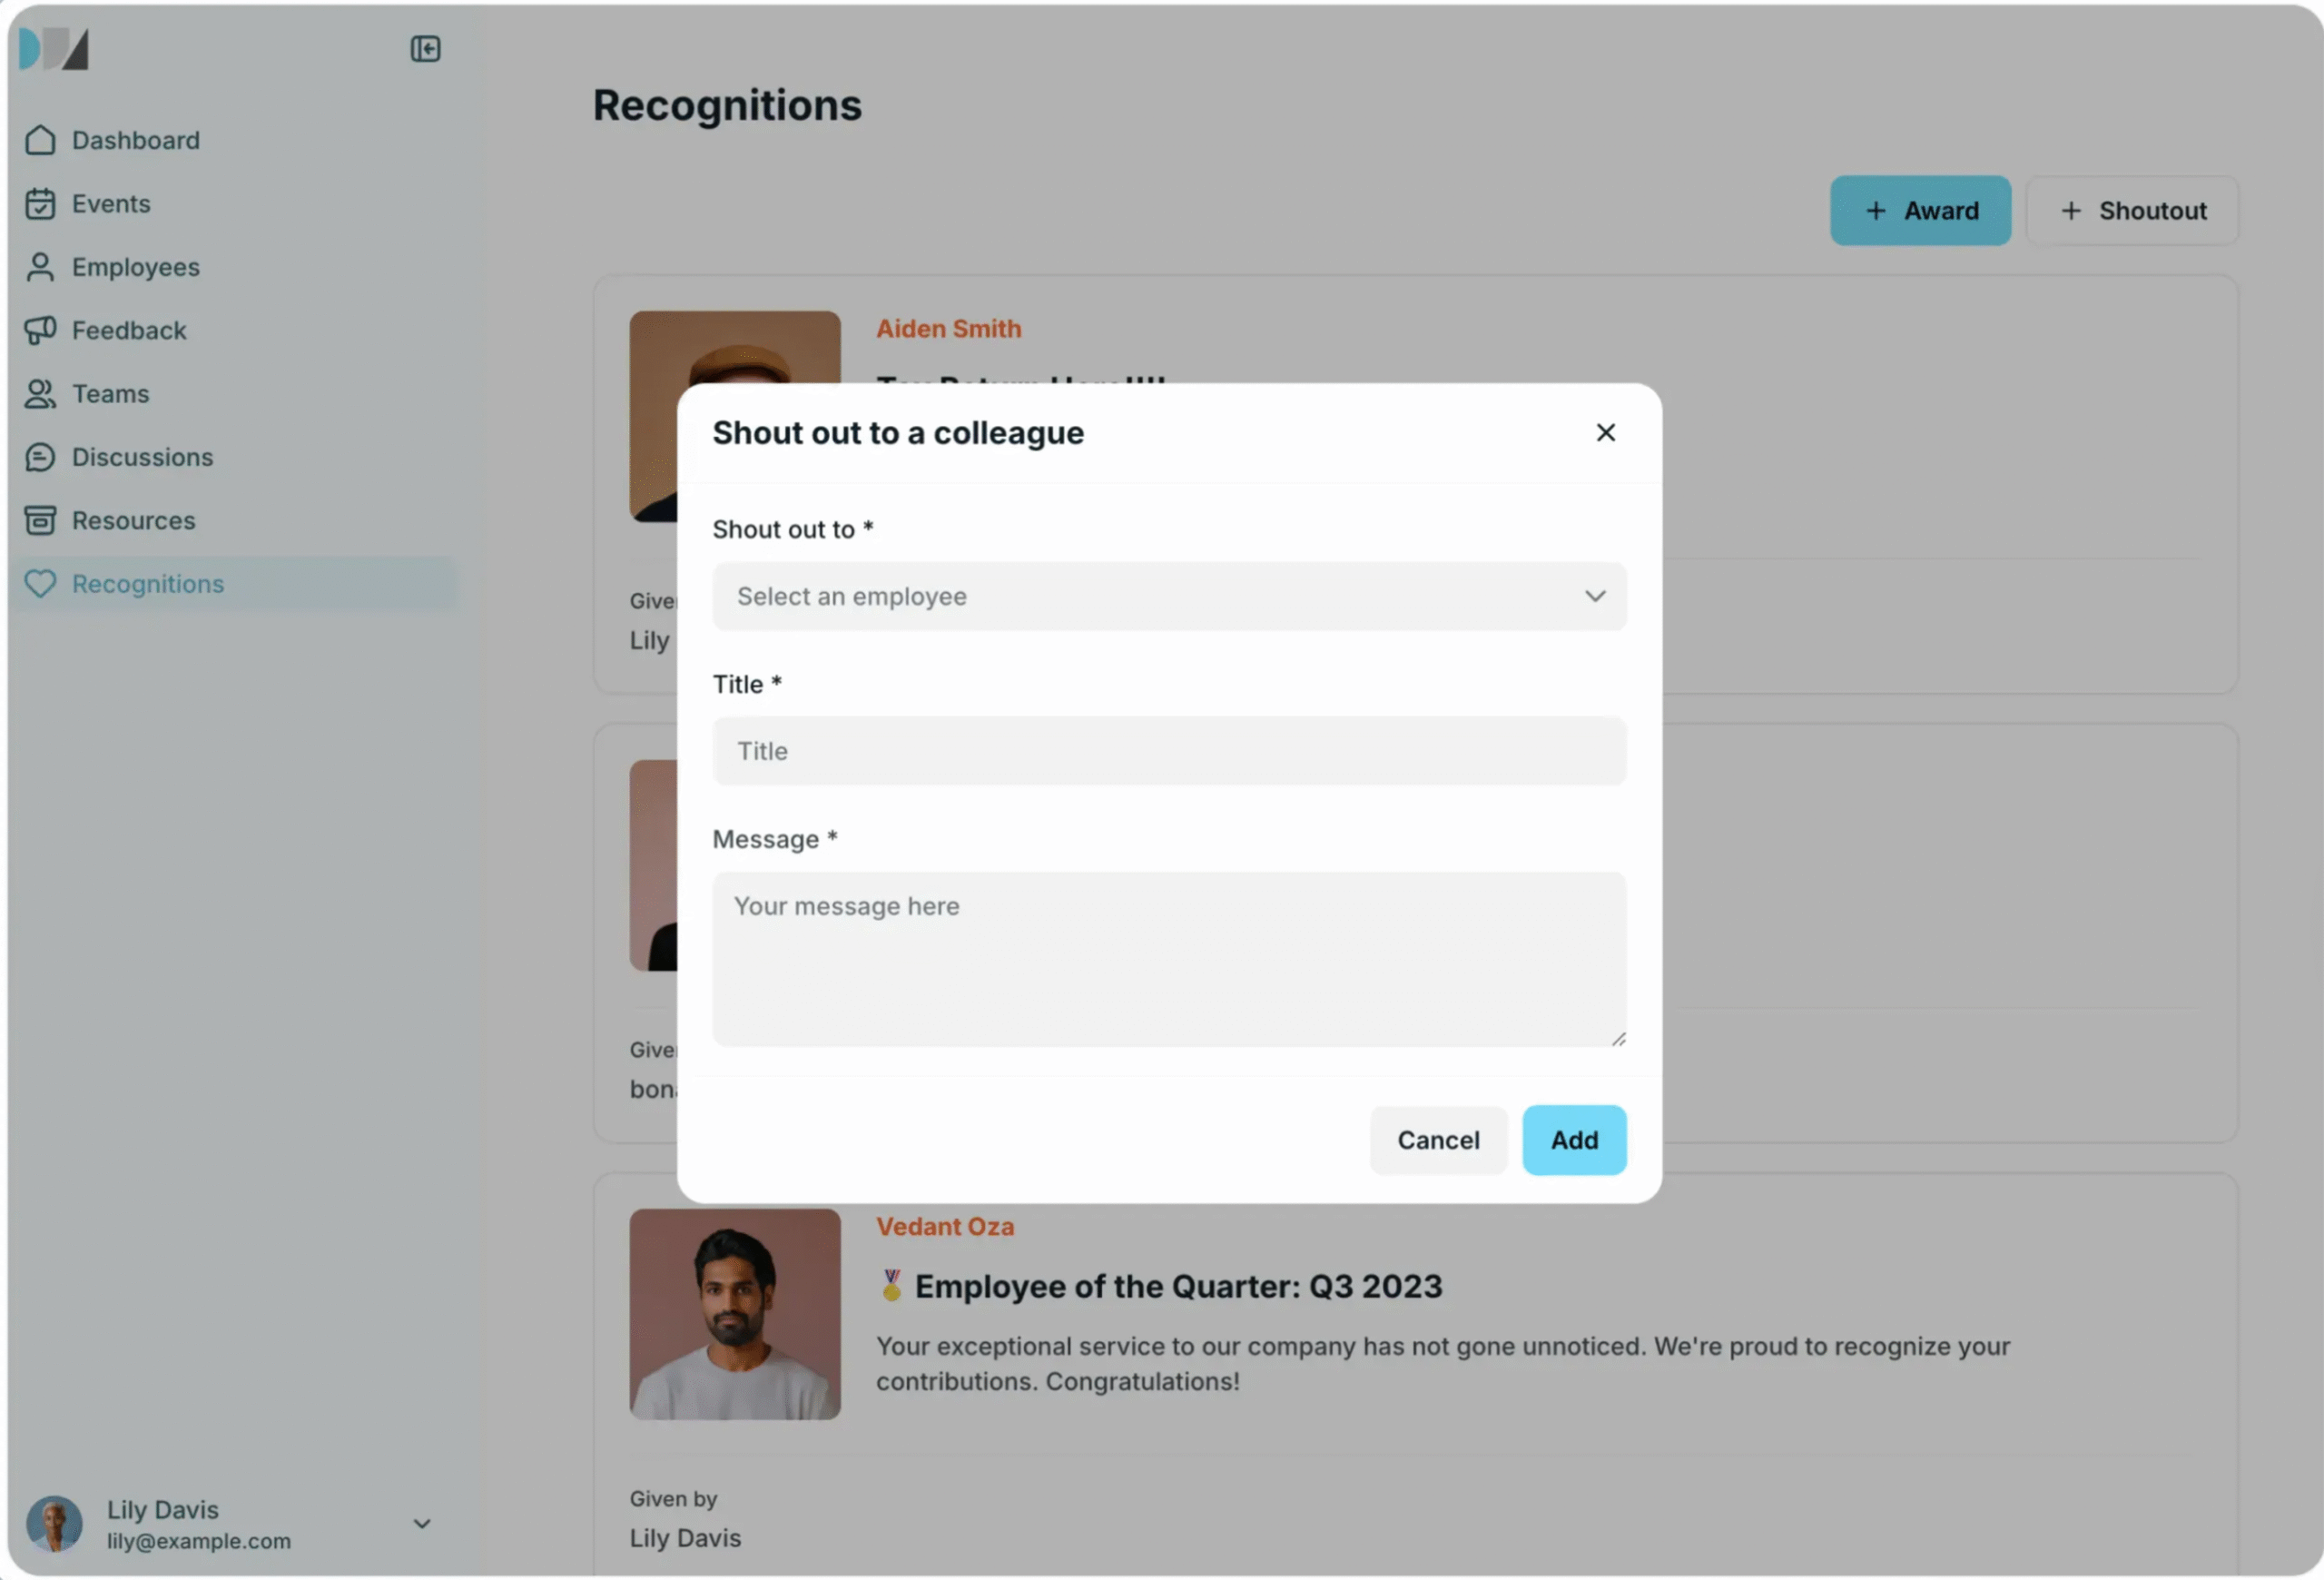The height and width of the screenshot is (1580, 2324).
Task: Click the Discussions chat bubble icon
Action: coord(40,457)
